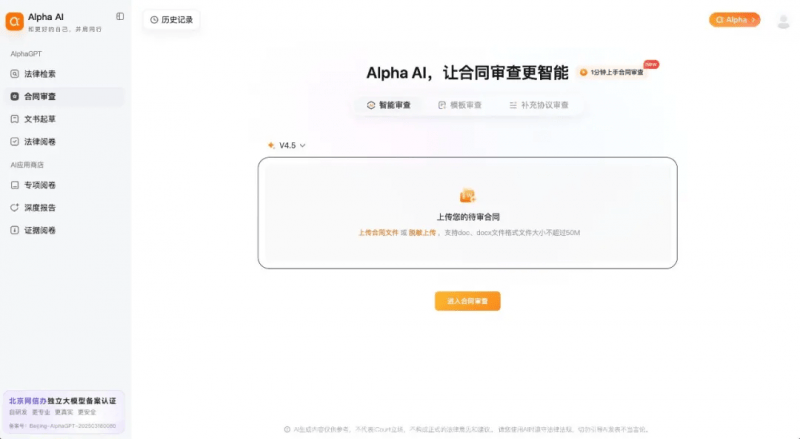Click the 北京网信办 certification banner
This screenshot has height=439, width=800.
click(x=64, y=412)
